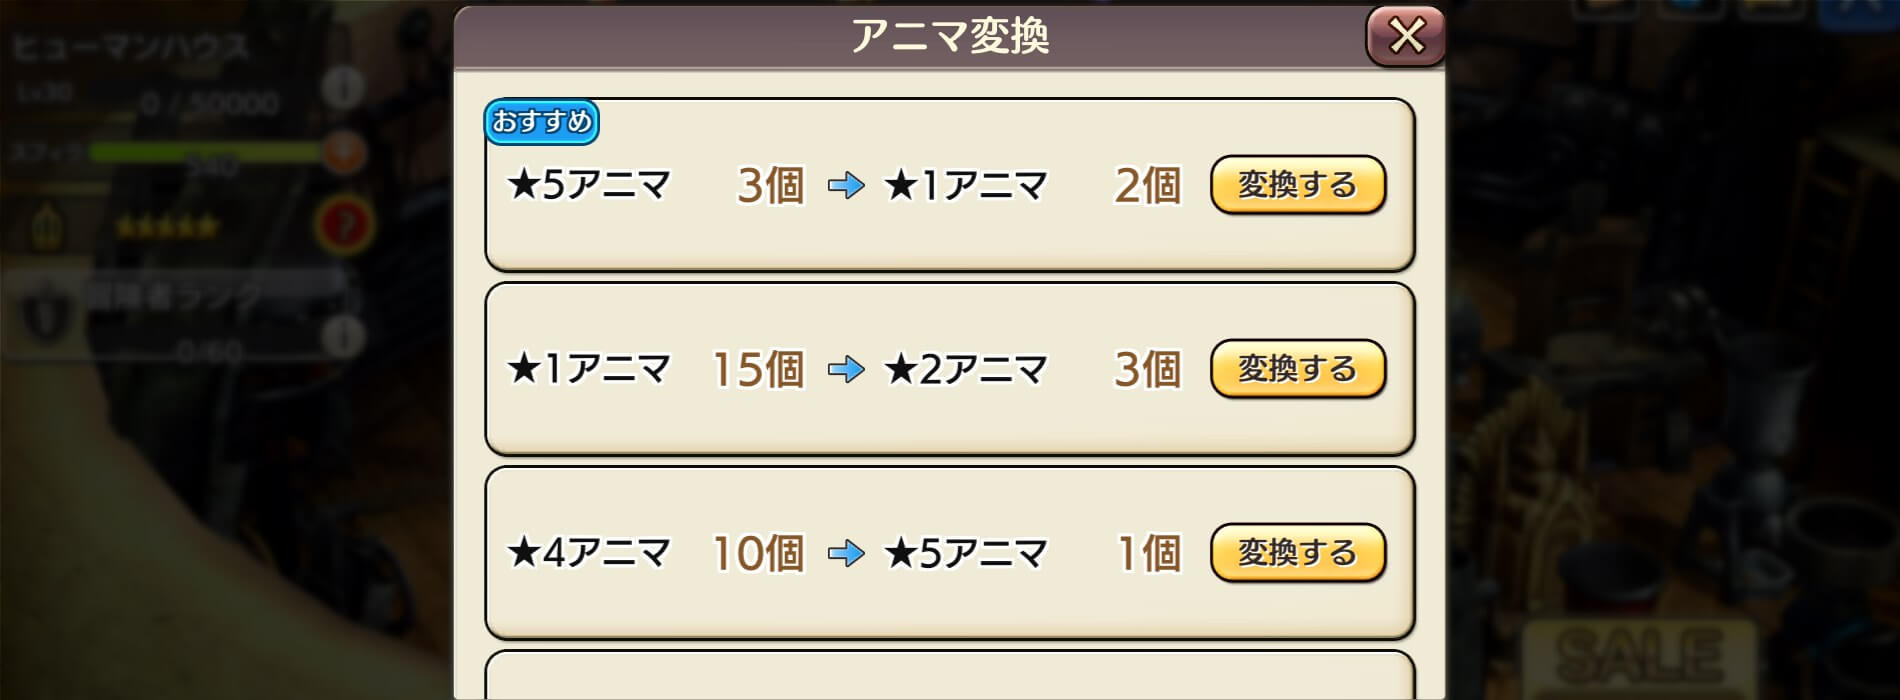Tap the partially visible fourth conversion row

[x=949, y=677]
